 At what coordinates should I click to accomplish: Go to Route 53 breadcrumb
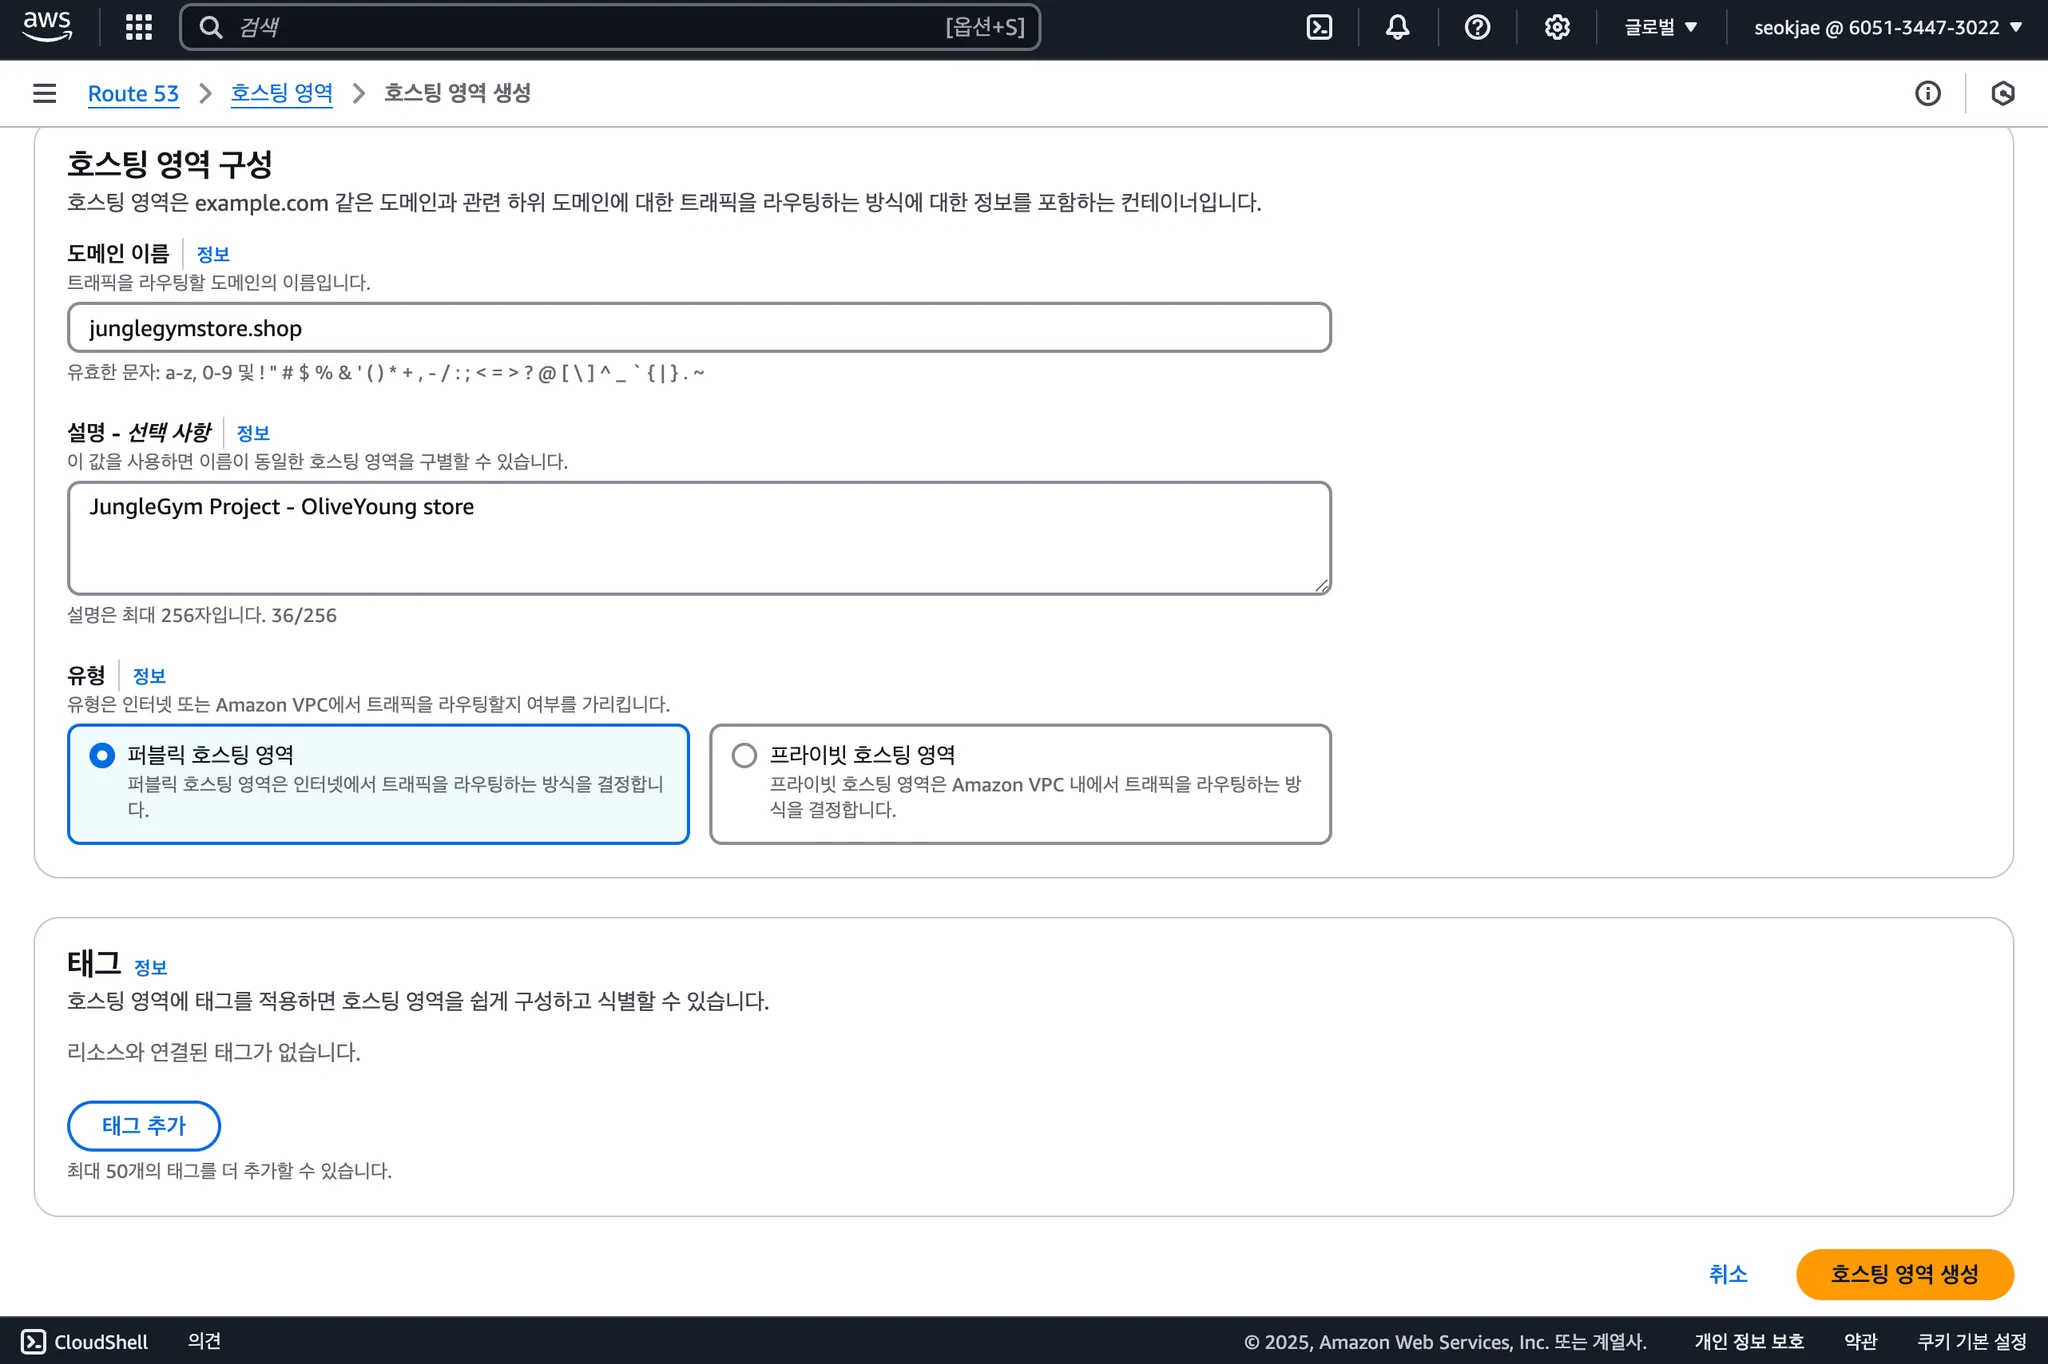133,93
